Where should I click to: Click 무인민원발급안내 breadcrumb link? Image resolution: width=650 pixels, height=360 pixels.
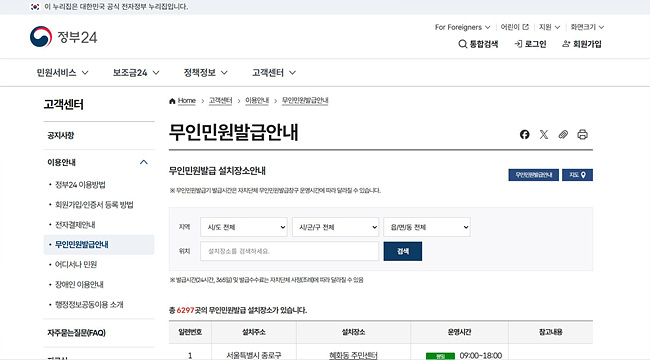pyautogui.click(x=305, y=101)
